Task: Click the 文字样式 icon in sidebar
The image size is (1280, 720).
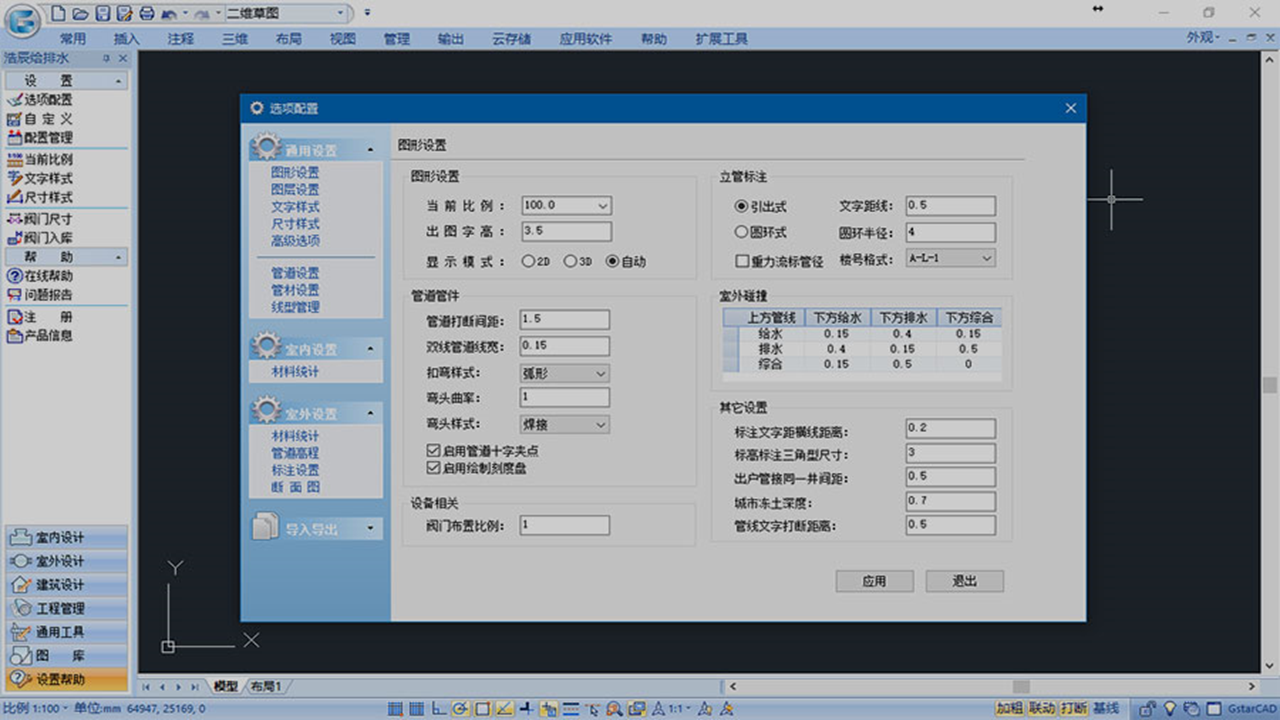Action: (14, 178)
